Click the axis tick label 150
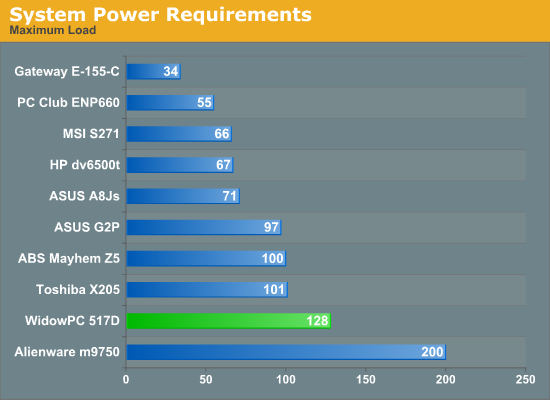This screenshot has height=400, width=550. pyautogui.click(x=365, y=380)
